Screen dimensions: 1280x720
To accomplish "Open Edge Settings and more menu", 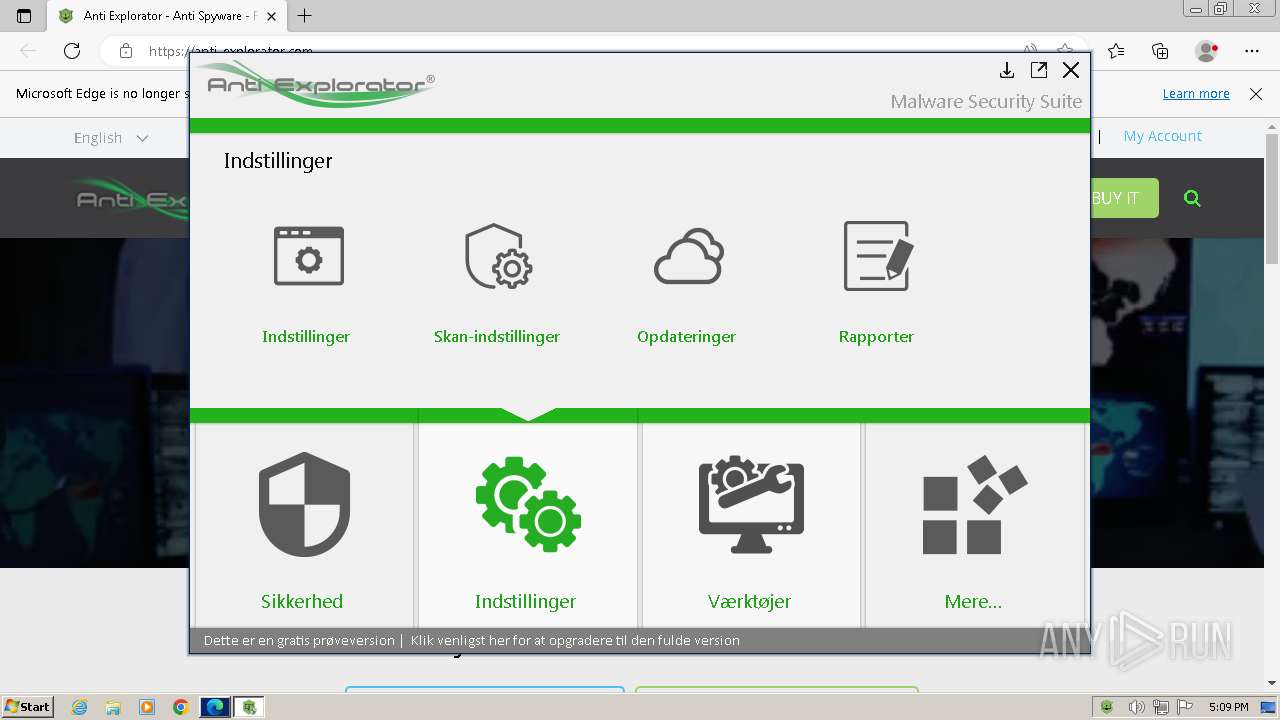I will click(x=1252, y=51).
